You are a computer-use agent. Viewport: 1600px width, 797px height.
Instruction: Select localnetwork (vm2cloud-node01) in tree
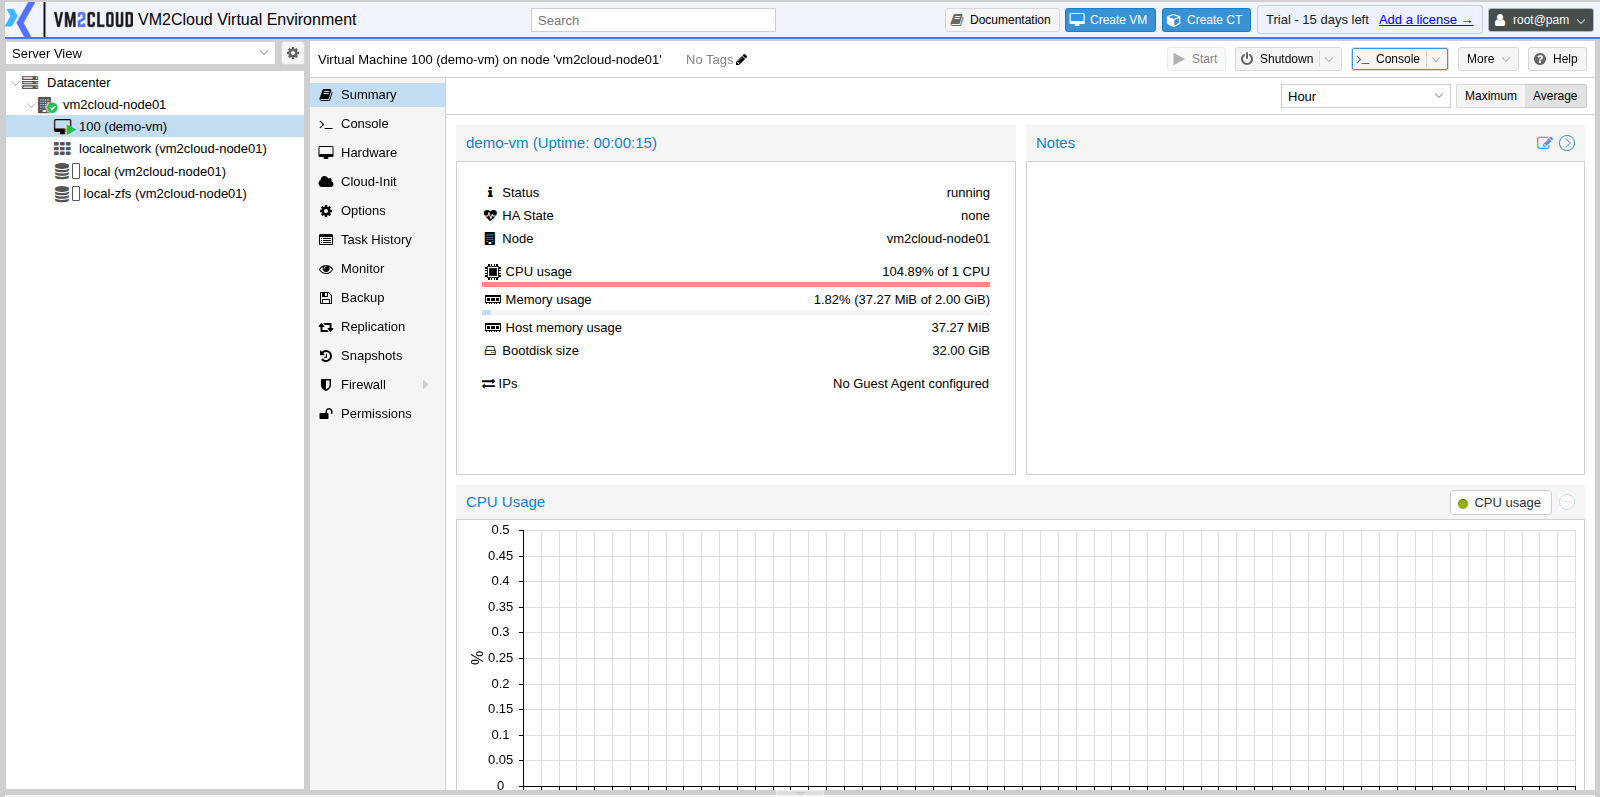155,149
